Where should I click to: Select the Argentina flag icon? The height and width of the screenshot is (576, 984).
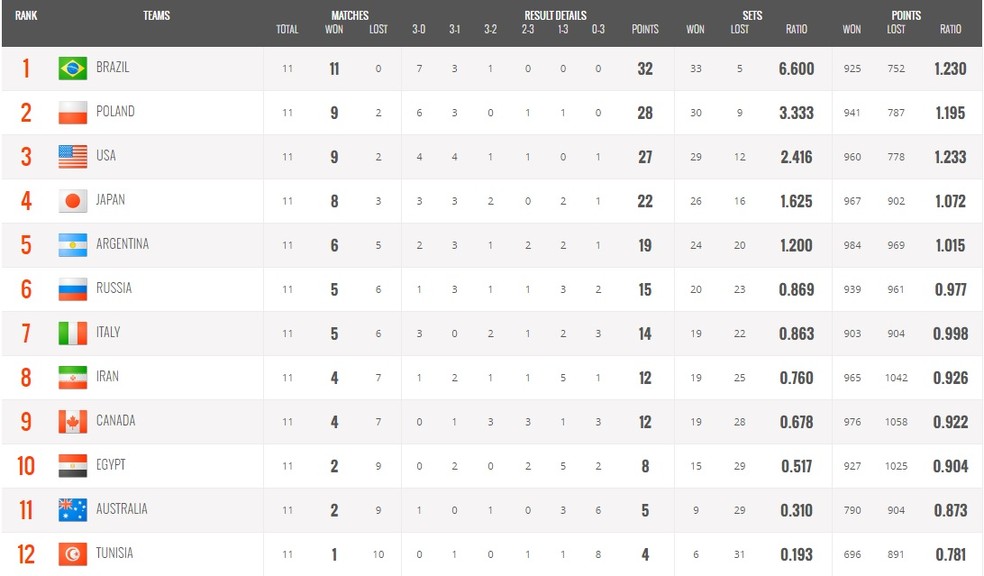pyautogui.click(x=73, y=245)
